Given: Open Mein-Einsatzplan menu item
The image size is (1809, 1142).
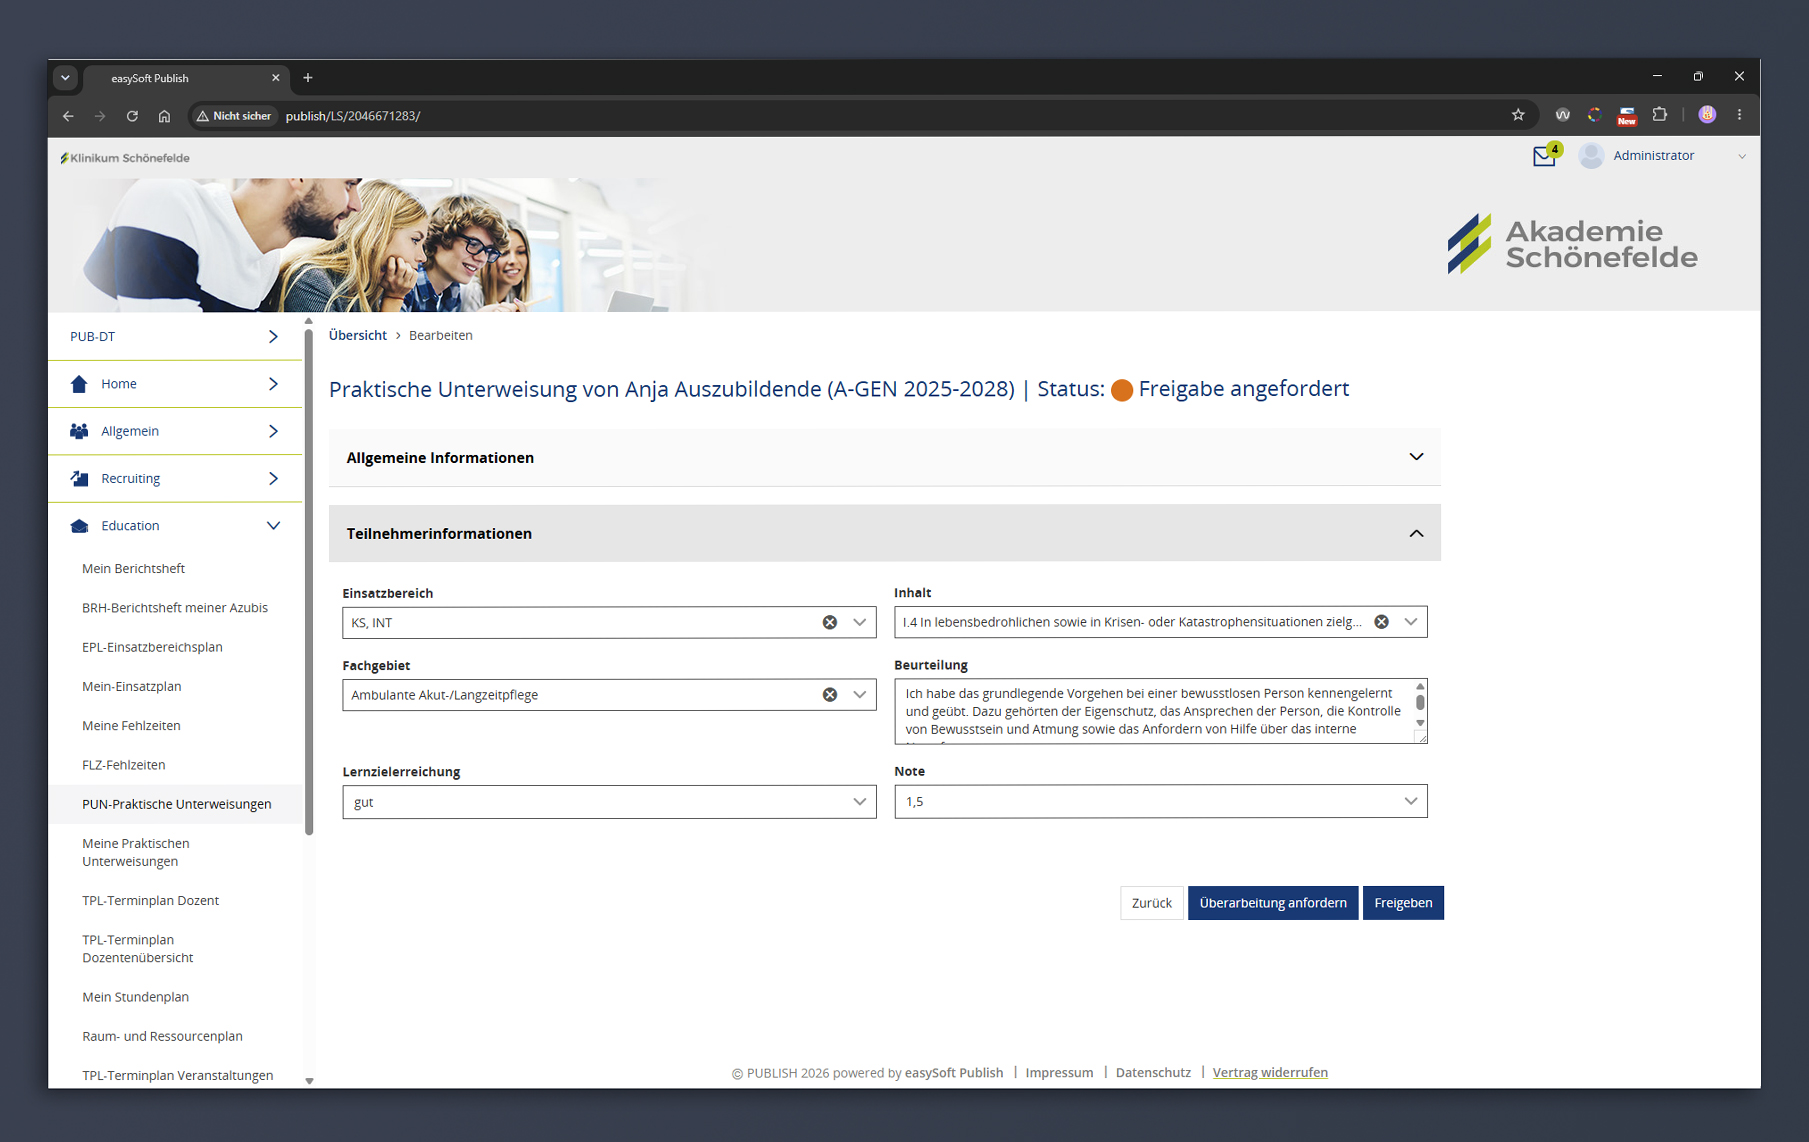Looking at the screenshot, I should pyautogui.click(x=132, y=687).
